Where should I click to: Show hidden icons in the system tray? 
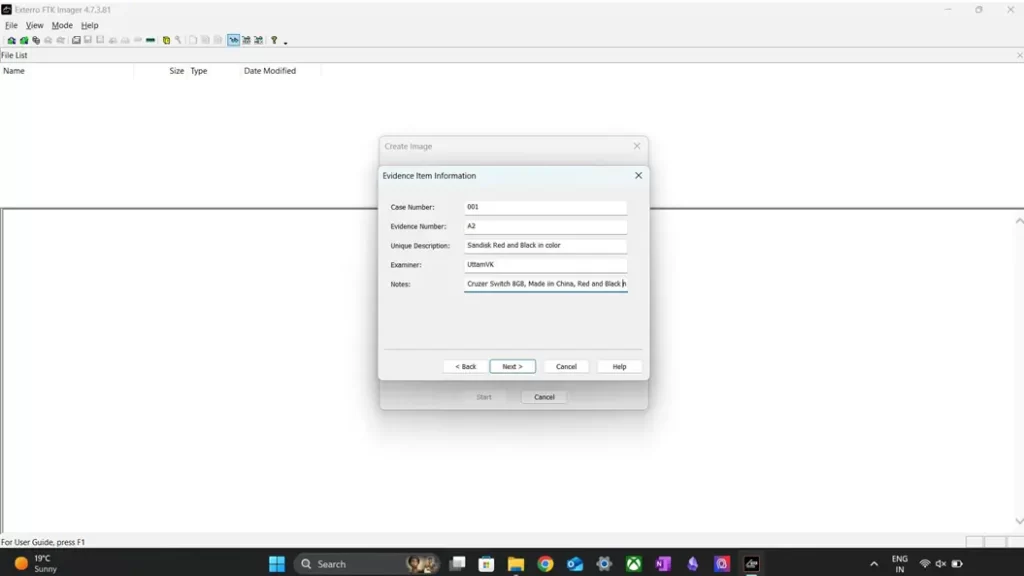click(874, 564)
